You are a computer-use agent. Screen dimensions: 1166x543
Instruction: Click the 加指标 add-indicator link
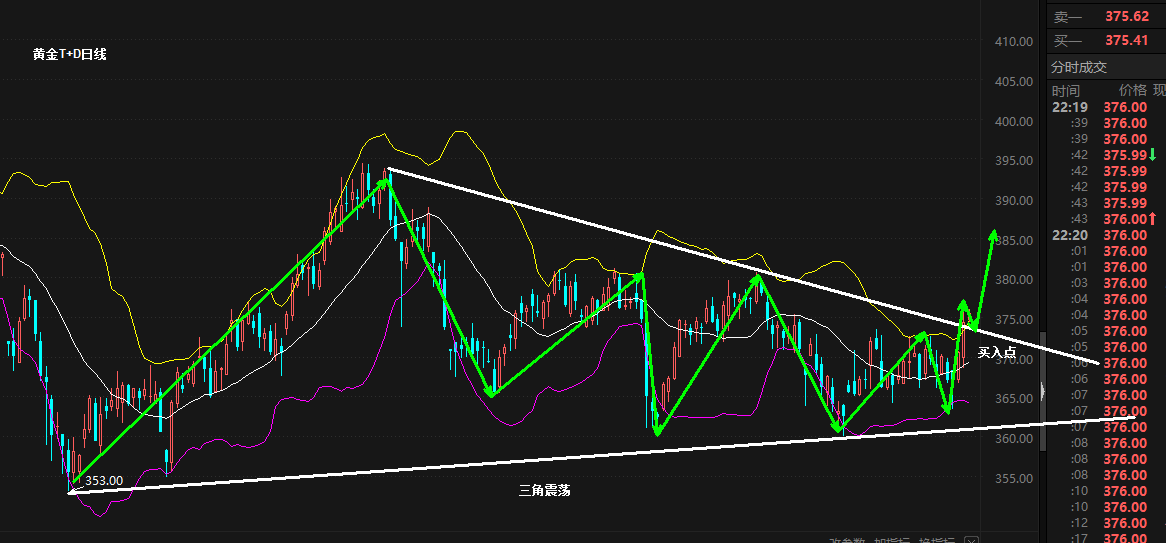(x=894, y=541)
